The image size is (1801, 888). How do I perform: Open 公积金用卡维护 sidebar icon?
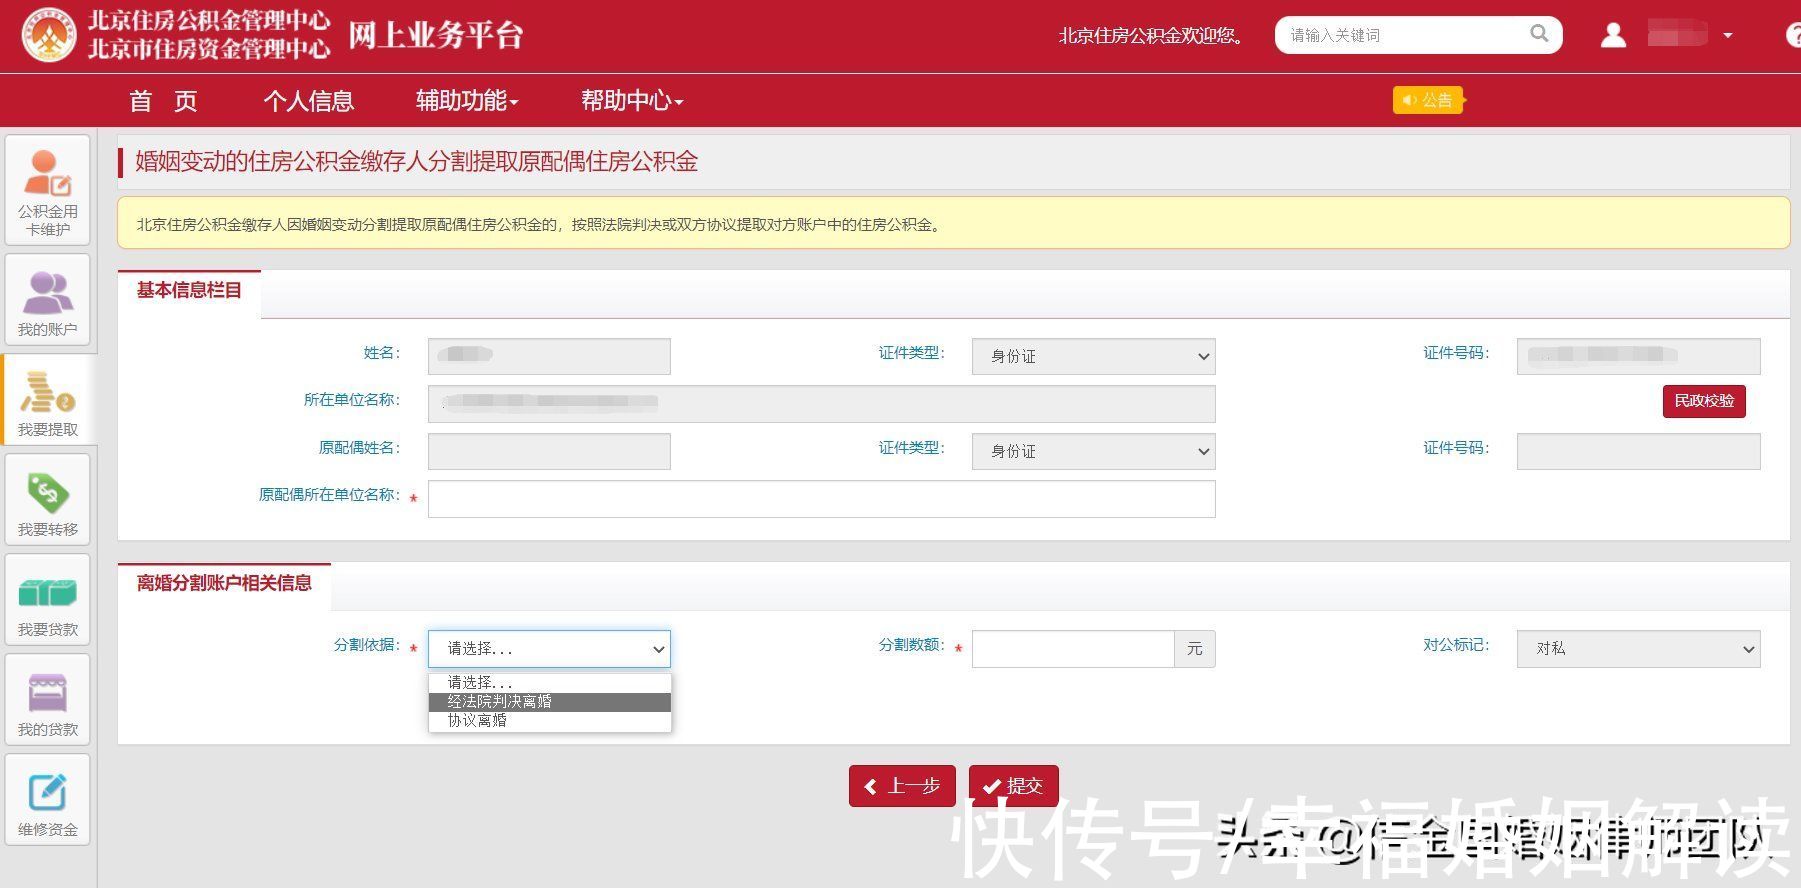[x=47, y=190]
